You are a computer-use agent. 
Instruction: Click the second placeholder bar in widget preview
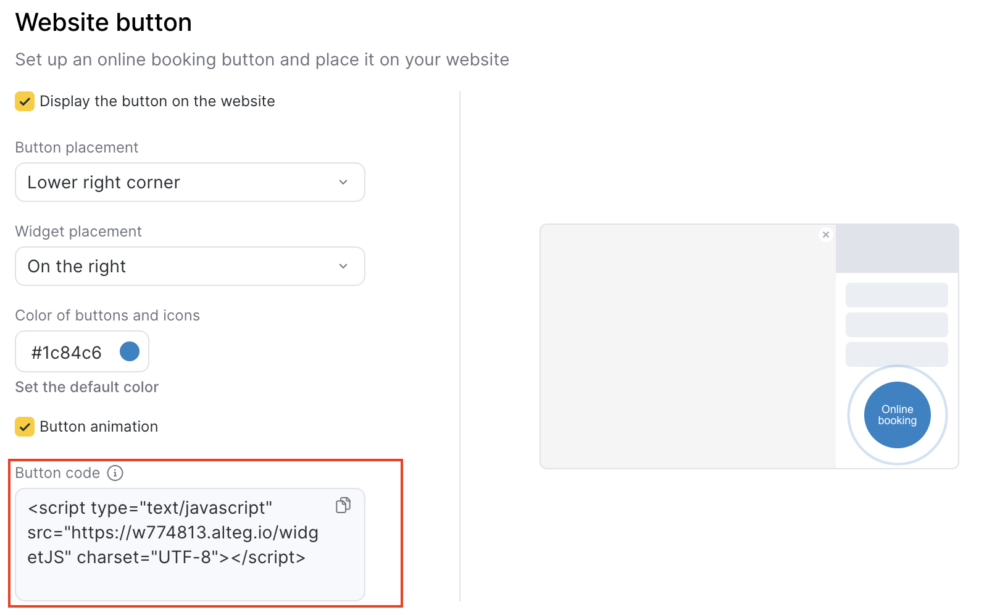point(897,325)
